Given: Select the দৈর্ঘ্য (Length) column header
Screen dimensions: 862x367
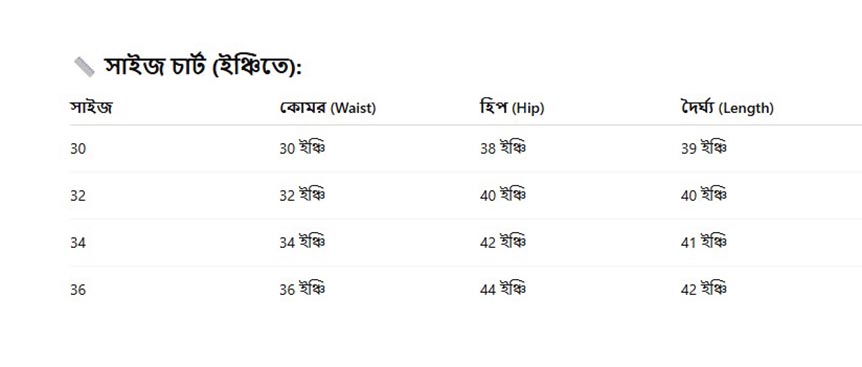Looking at the screenshot, I should [727, 108].
